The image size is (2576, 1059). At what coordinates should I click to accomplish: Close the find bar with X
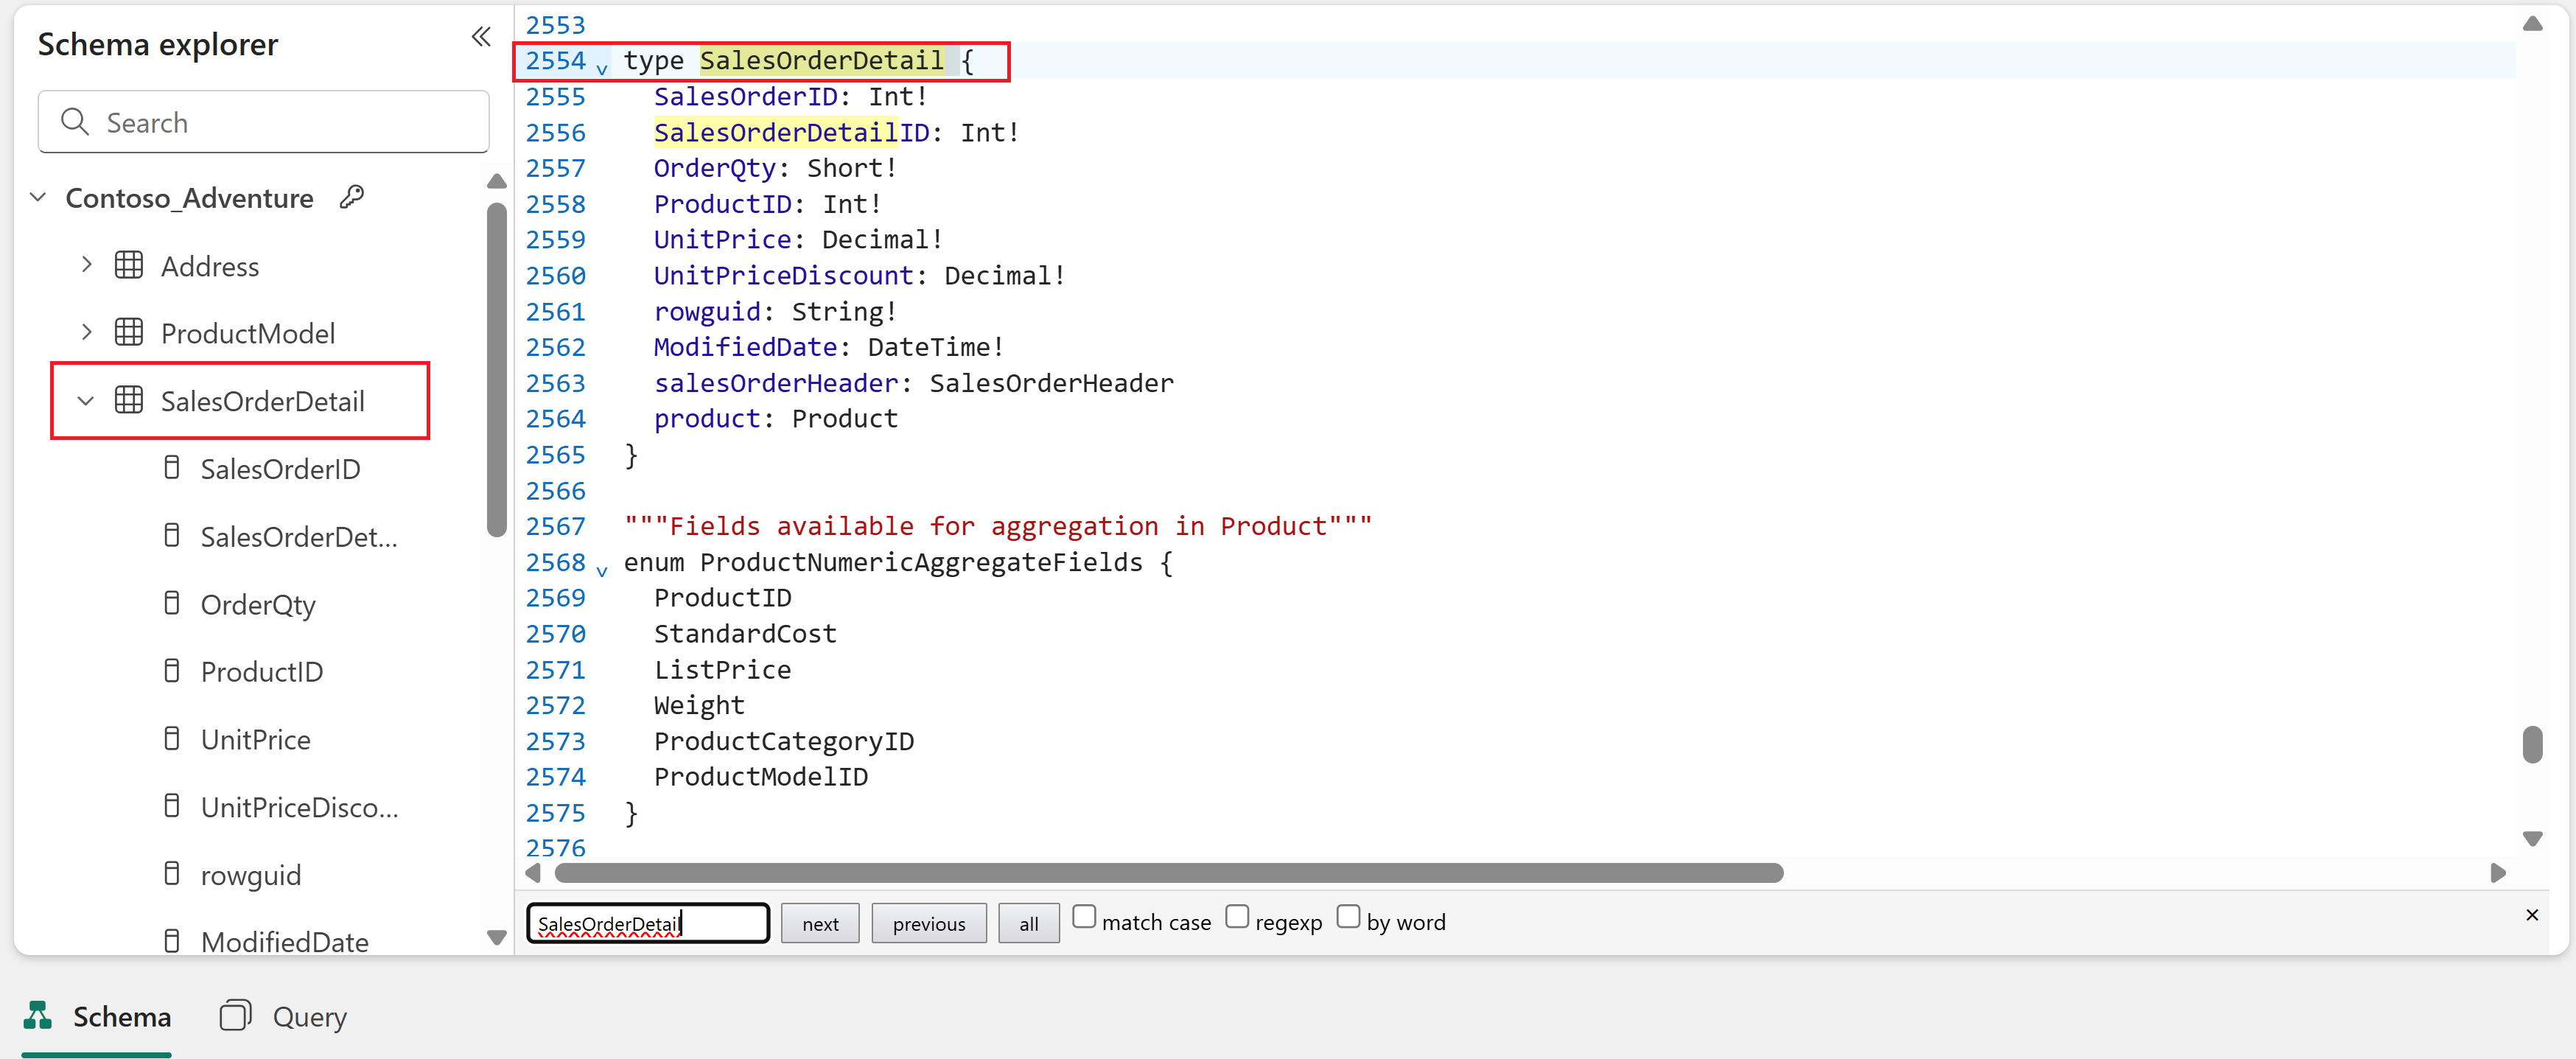(2531, 915)
